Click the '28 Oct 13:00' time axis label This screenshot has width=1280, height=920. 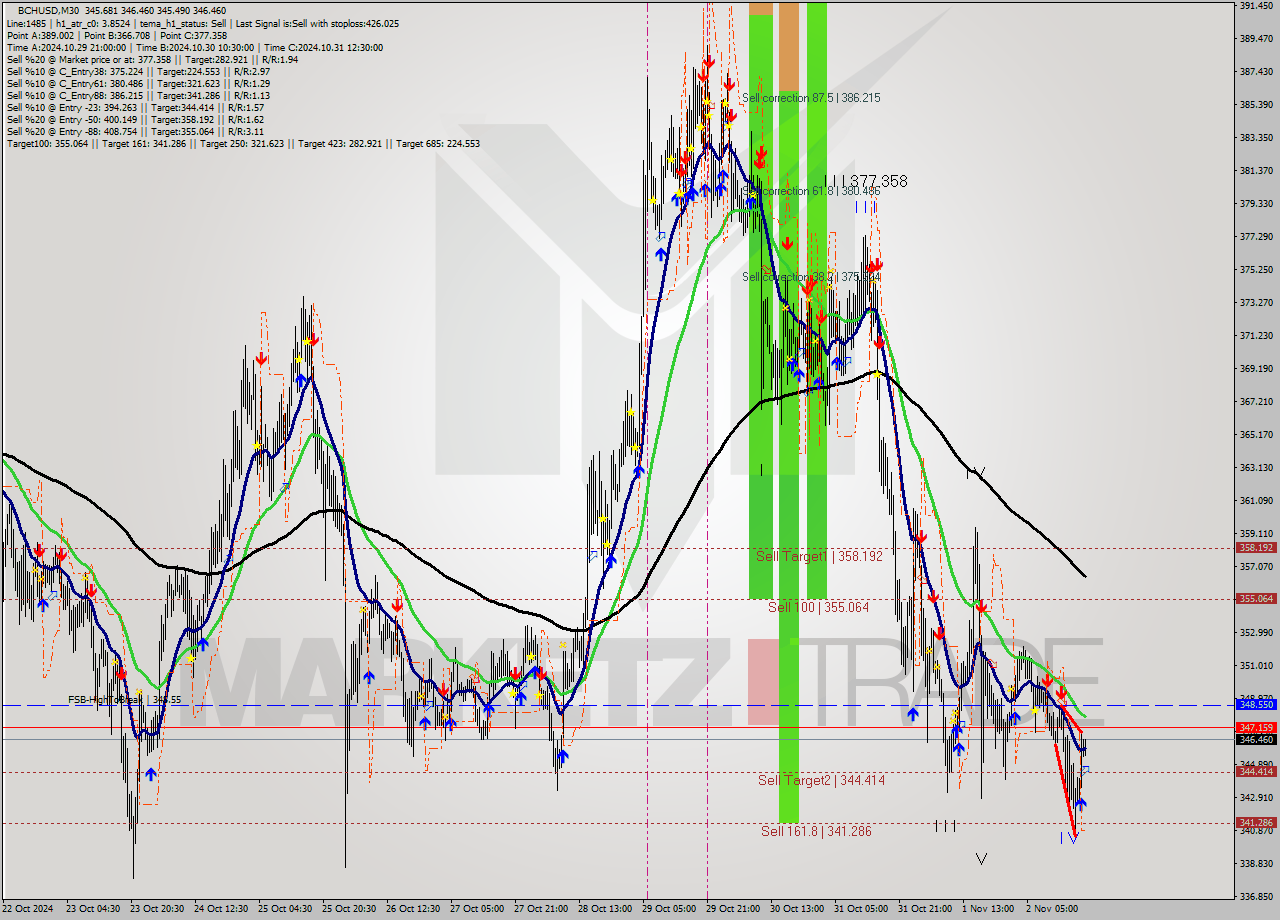coord(605,909)
